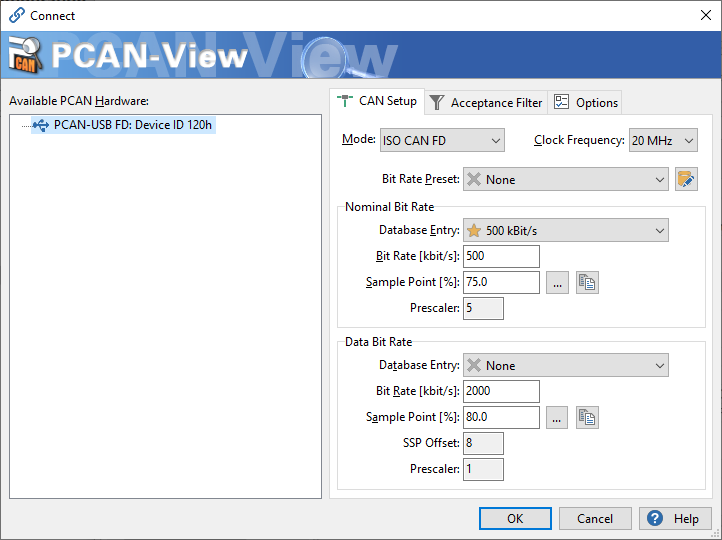Viewport: 722px width, 540px height.
Task: Open the Clock Frequency 20 MHz dropdown
Action: [663, 140]
